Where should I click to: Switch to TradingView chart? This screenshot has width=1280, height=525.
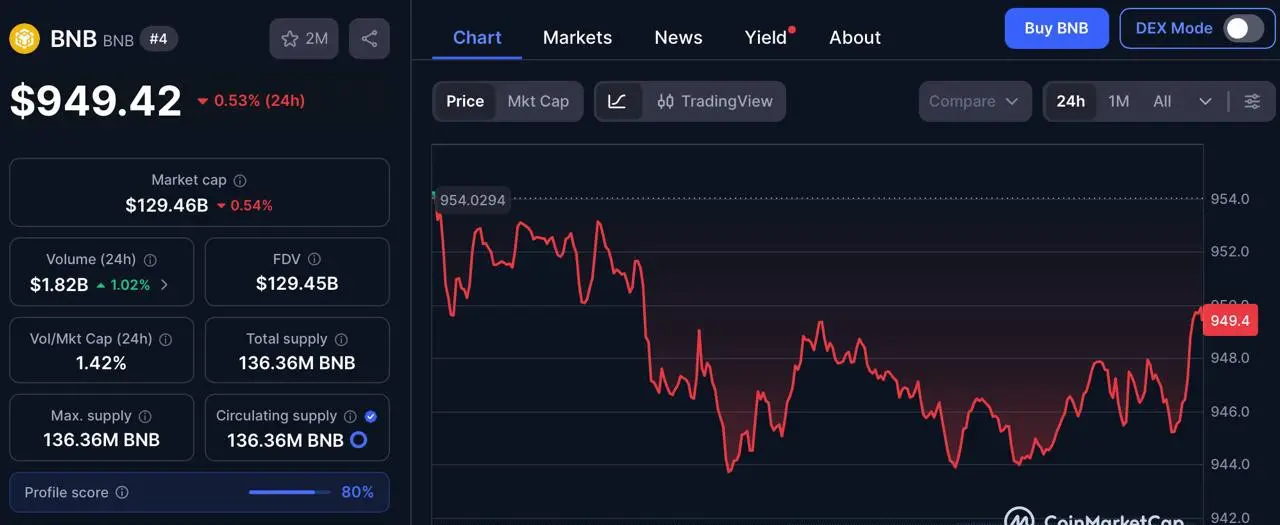click(715, 101)
